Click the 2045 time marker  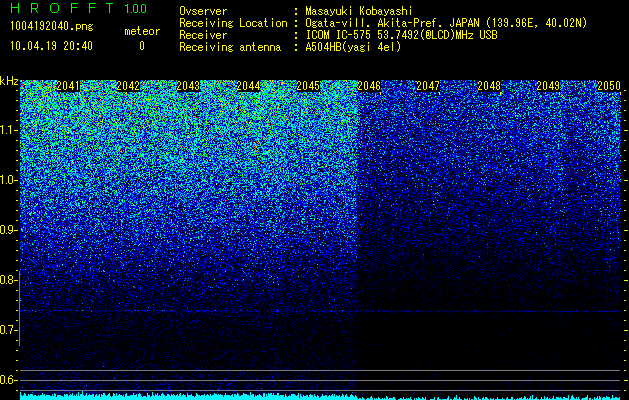point(308,86)
